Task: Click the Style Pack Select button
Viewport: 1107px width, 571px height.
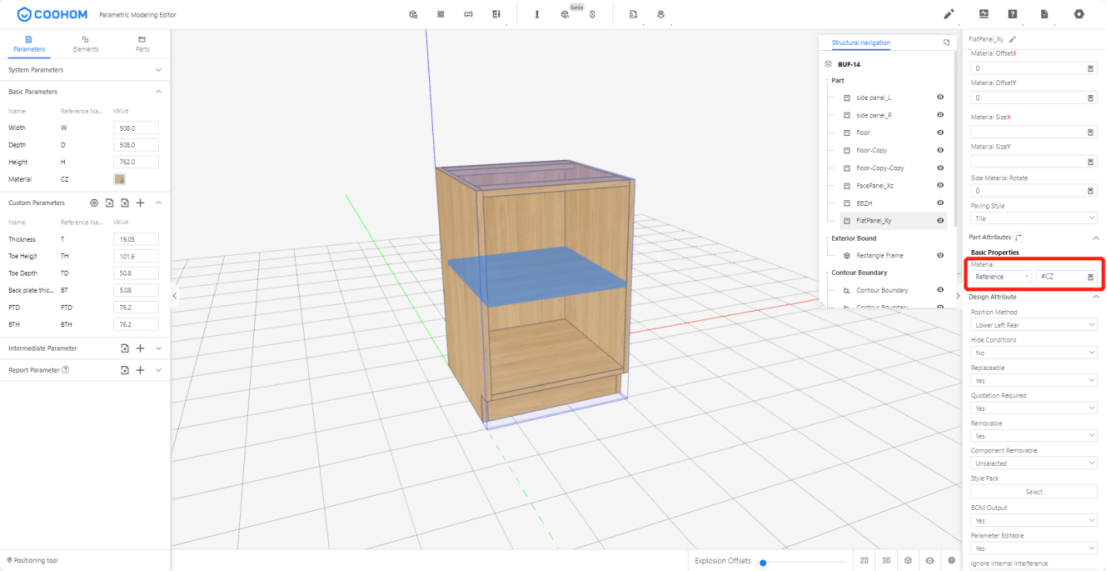Action: (1034, 491)
